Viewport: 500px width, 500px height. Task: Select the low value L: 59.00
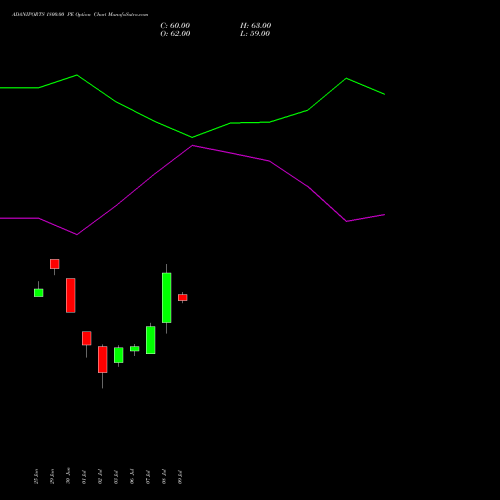click(255, 34)
